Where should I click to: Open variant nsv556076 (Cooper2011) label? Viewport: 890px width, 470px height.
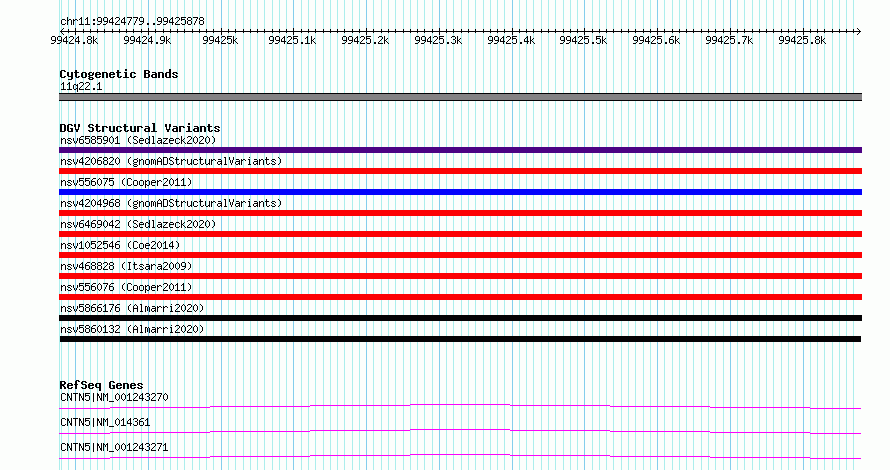127,287
